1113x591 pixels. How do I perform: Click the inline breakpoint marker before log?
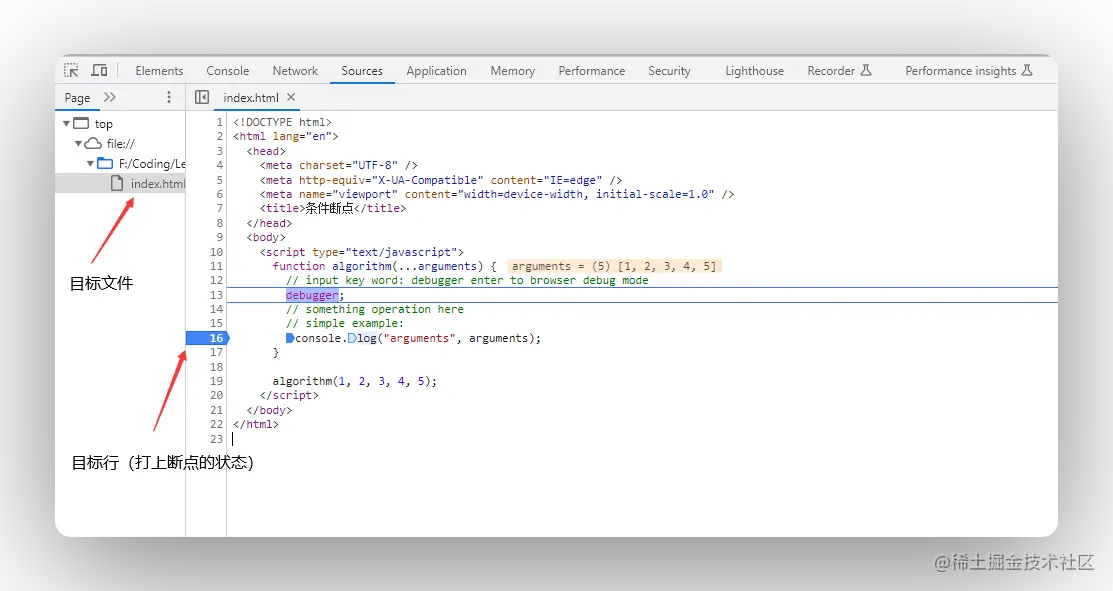click(x=352, y=338)
